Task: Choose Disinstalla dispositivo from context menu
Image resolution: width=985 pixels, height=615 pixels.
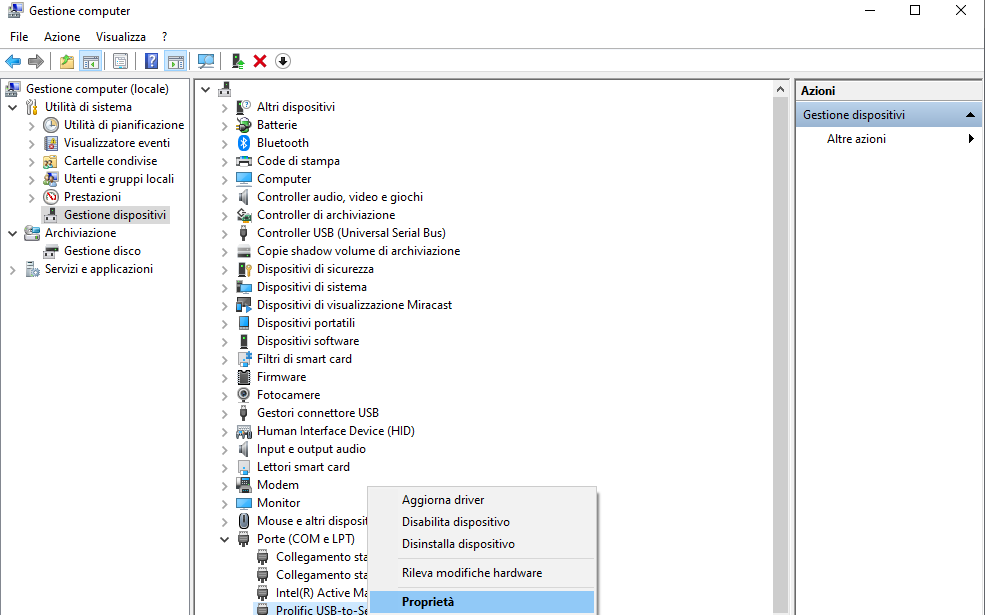Action: click(x=482, y=544)
